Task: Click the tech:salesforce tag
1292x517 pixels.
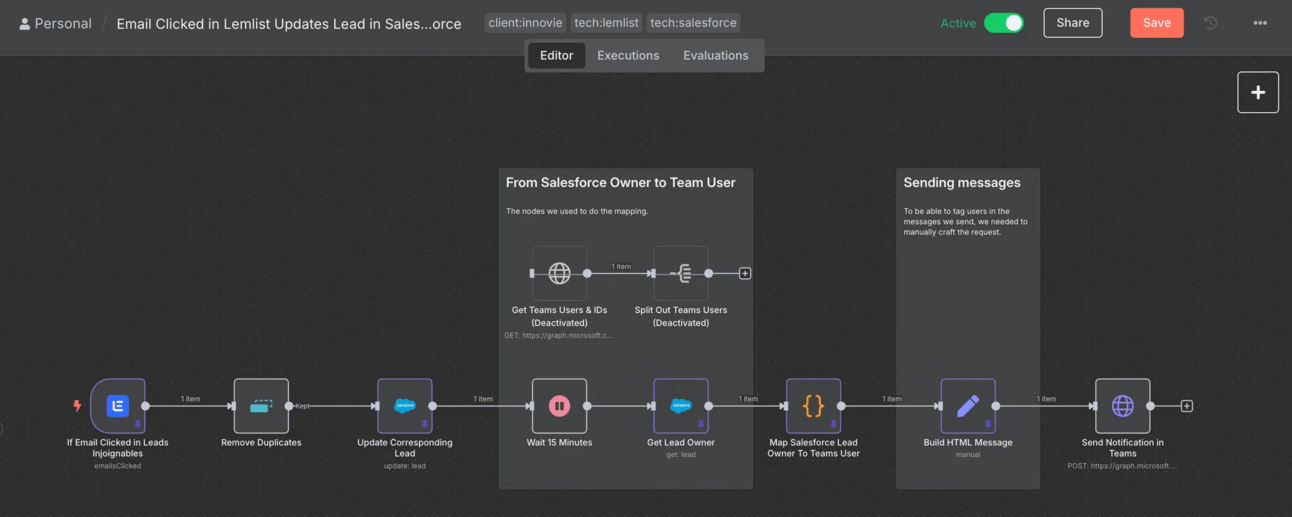Action: pos(693,22)
